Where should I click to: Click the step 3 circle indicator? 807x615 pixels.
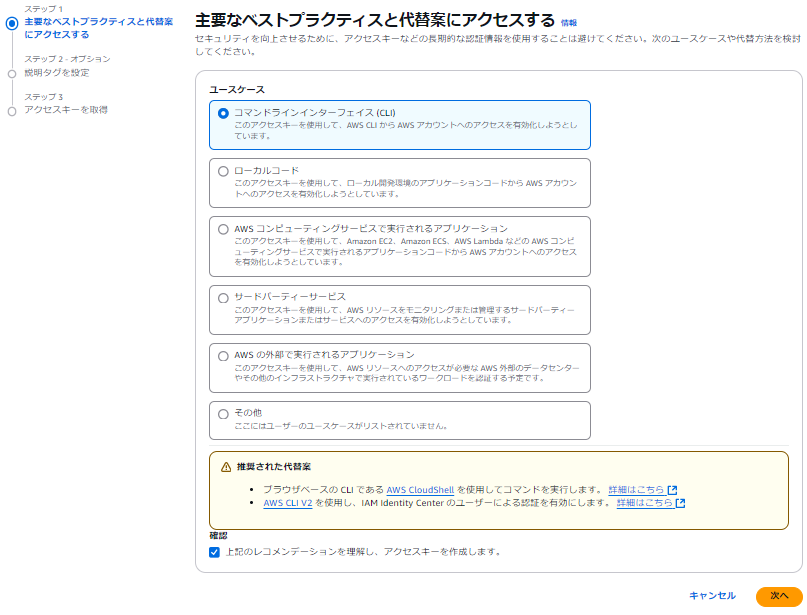(12, 111)
